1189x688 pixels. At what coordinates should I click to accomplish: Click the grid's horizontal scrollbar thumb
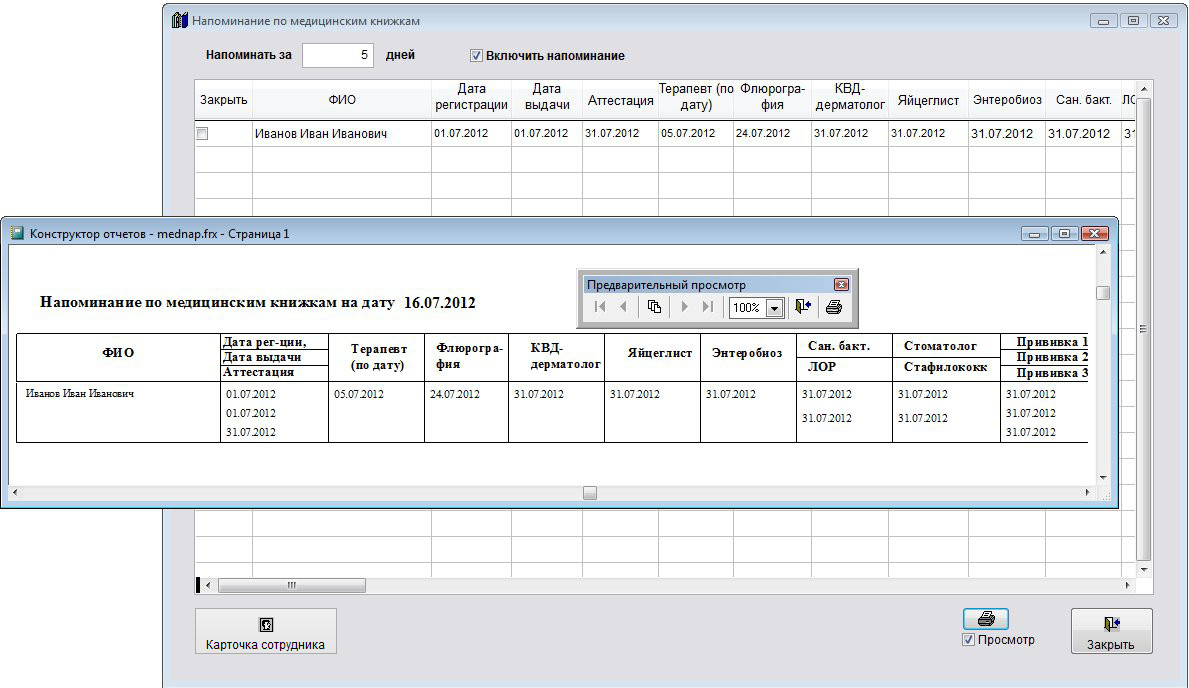click(x=292, y=585)
